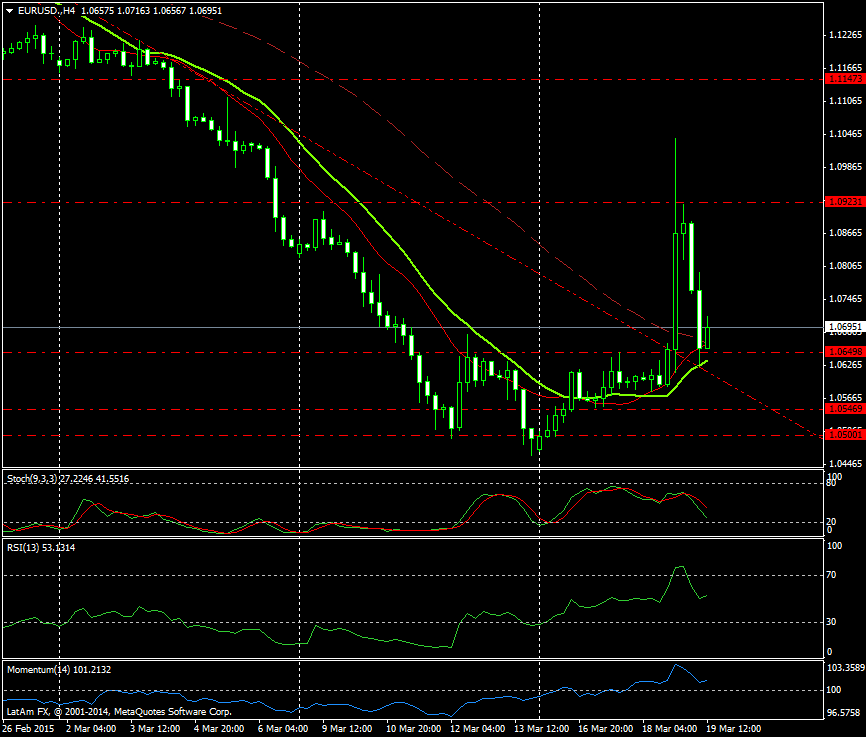The image size is (866, 737).
Task: Click the 1.06498 red price level label
Action: pos(843,352)
